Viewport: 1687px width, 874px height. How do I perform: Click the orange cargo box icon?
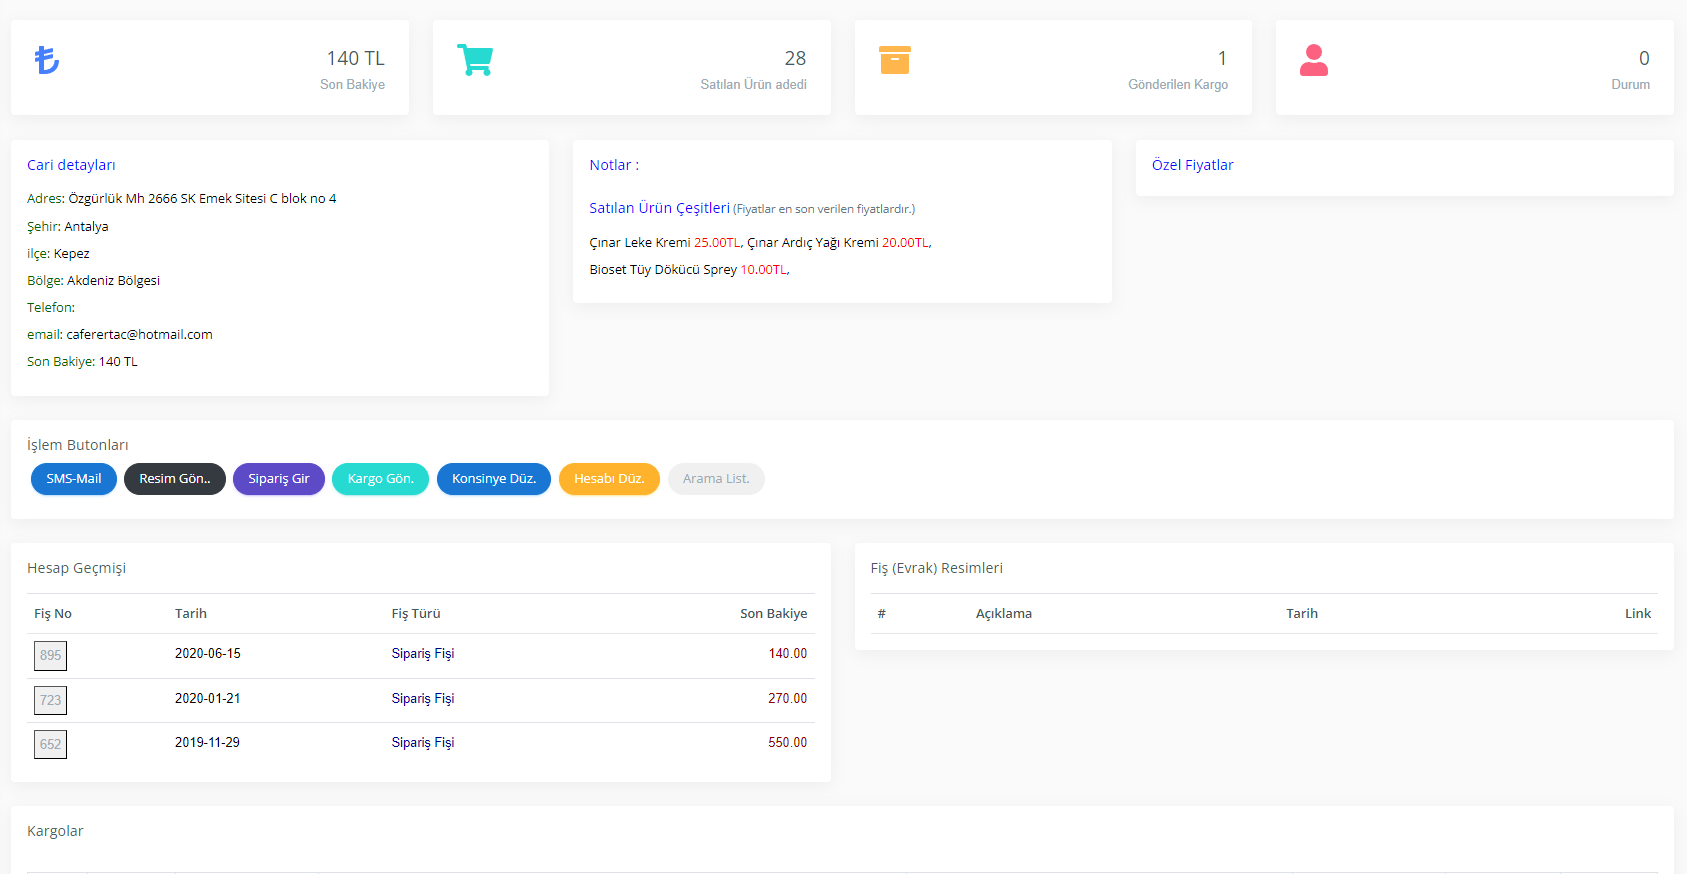[894, 60]
